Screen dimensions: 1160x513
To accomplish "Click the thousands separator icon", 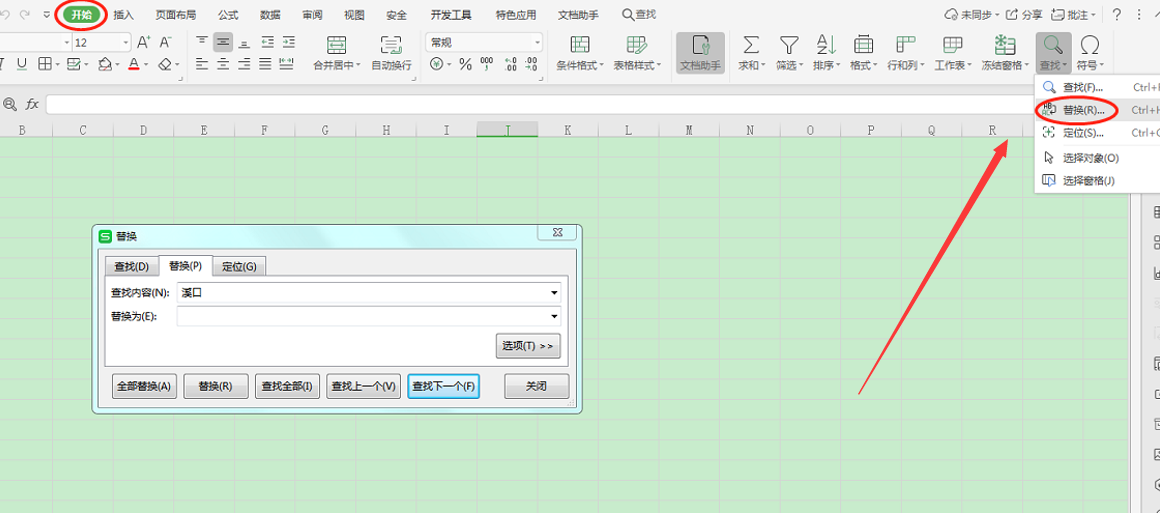I will pyautogui.click(x=487, y=64).
